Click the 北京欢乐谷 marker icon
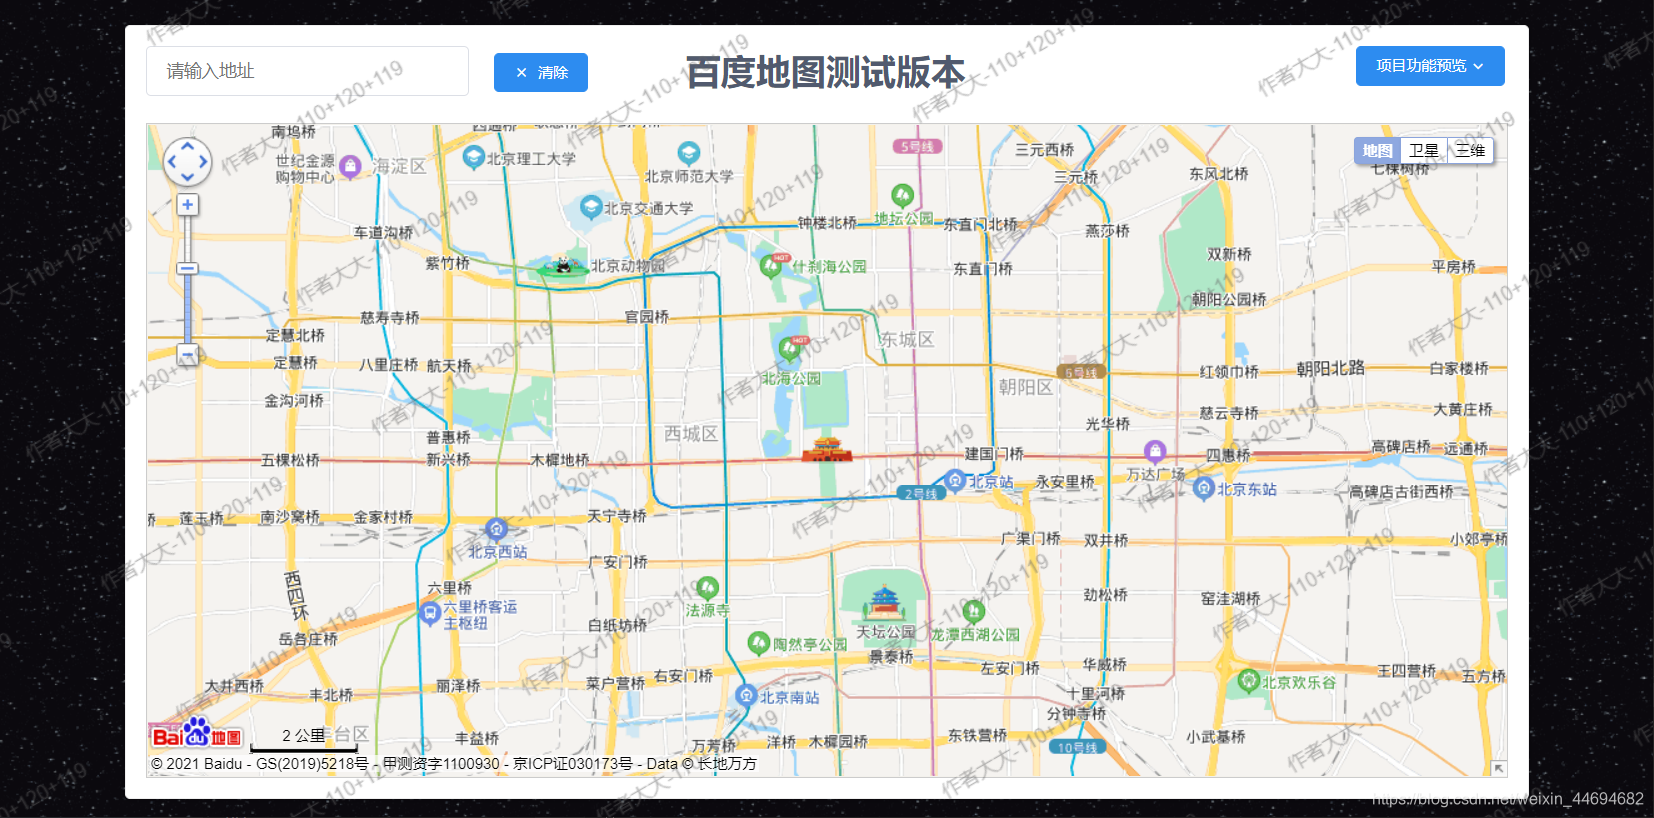 tap(1248, 681)
